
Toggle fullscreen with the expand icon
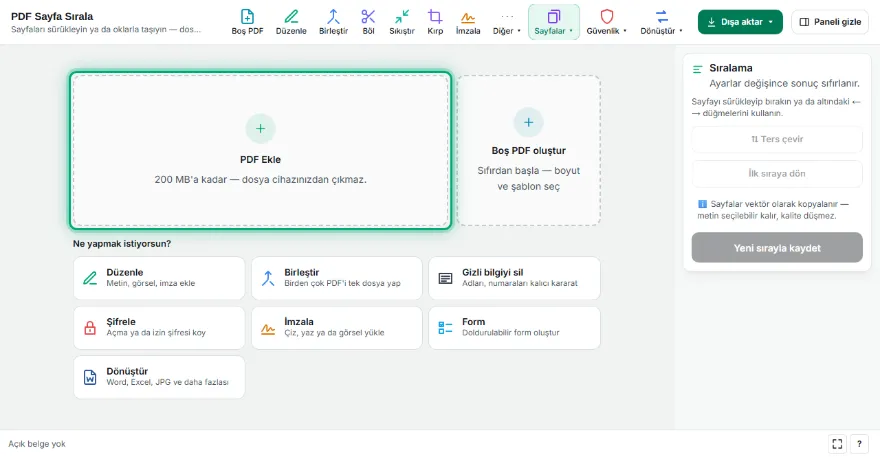tap(837, 444)
